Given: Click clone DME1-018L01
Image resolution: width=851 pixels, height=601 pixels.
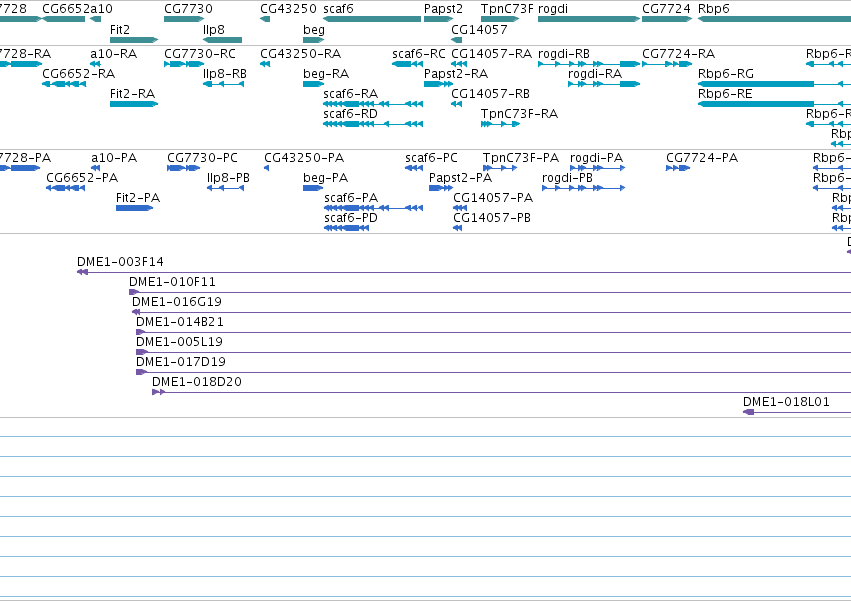Looking at the screenshot, I should click(x=797, y=412).
